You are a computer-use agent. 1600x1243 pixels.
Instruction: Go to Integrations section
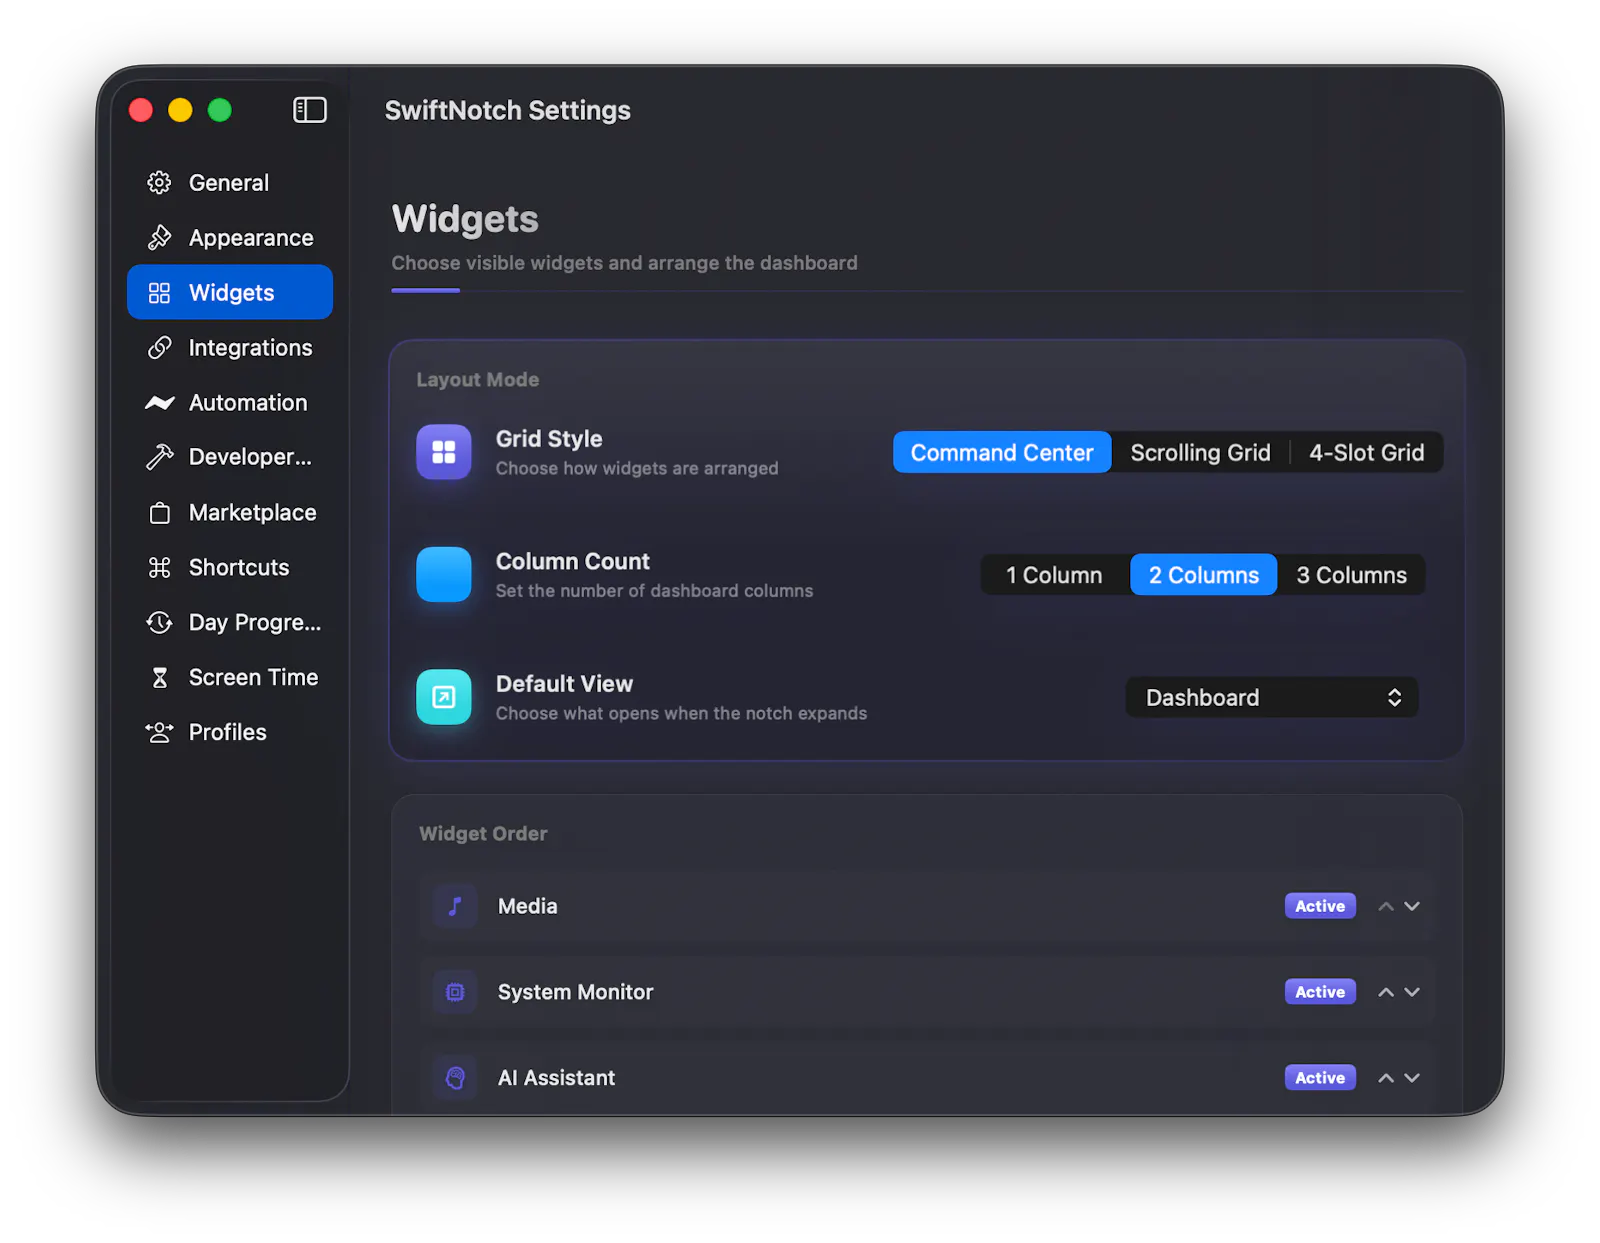coord(230,348)
